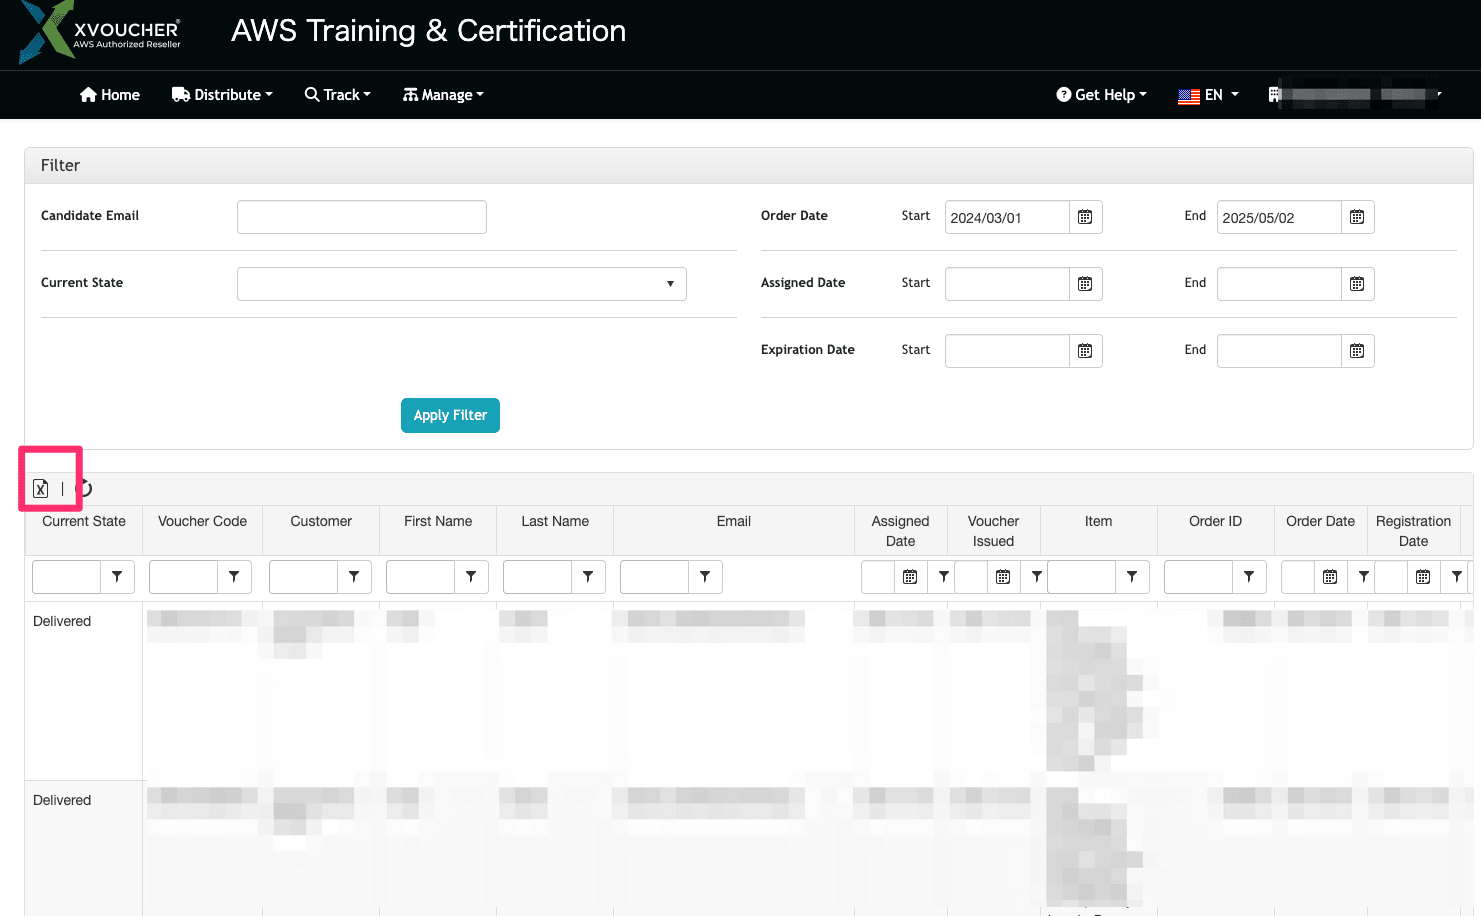Click Voucher Issued column filter funnel
This screenshot has width=1481, height=916.
(x=1036, y=577)
